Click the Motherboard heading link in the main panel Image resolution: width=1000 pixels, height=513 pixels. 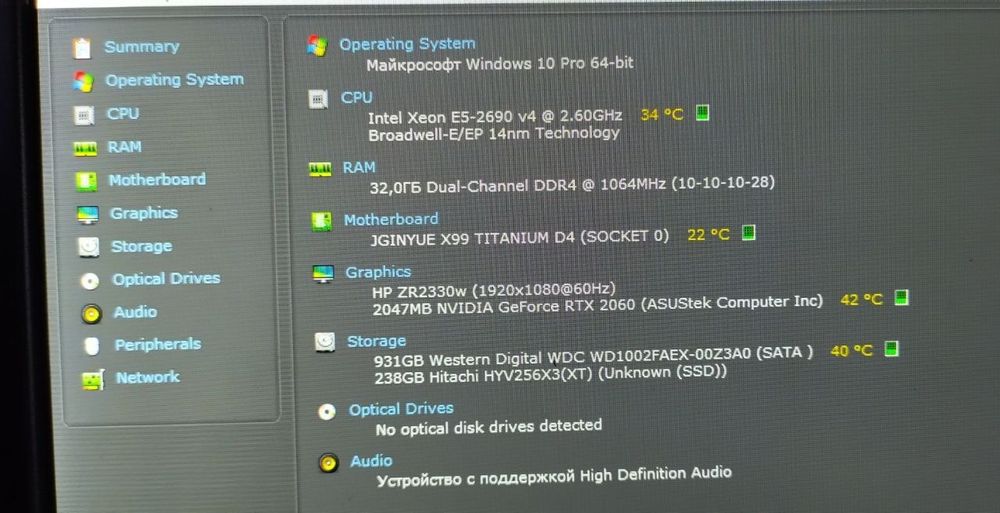[391, 220]
